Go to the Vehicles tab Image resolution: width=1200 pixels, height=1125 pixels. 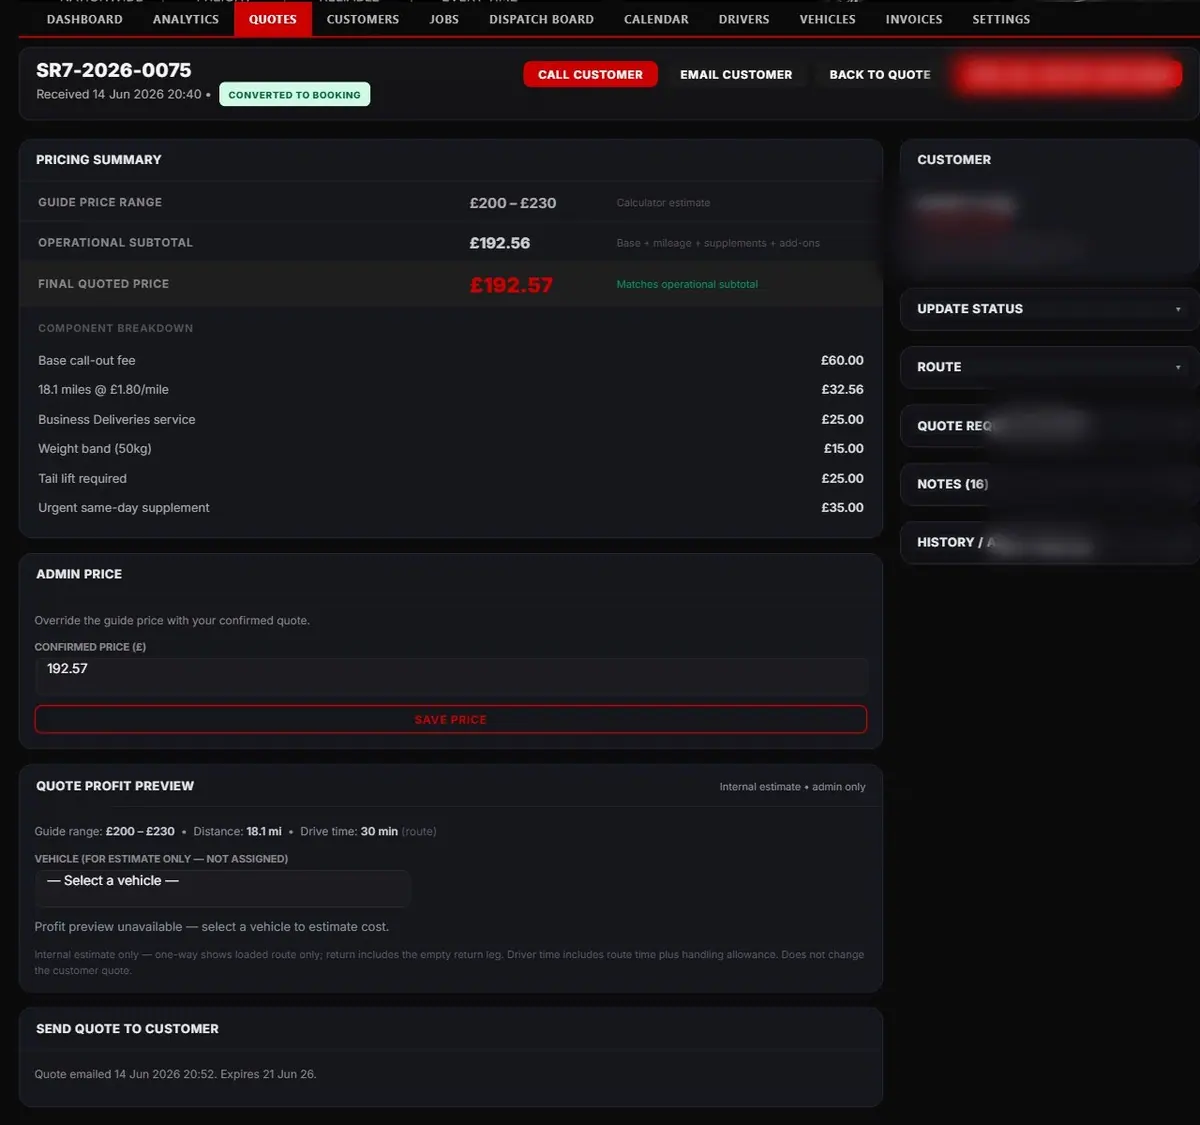828,19
